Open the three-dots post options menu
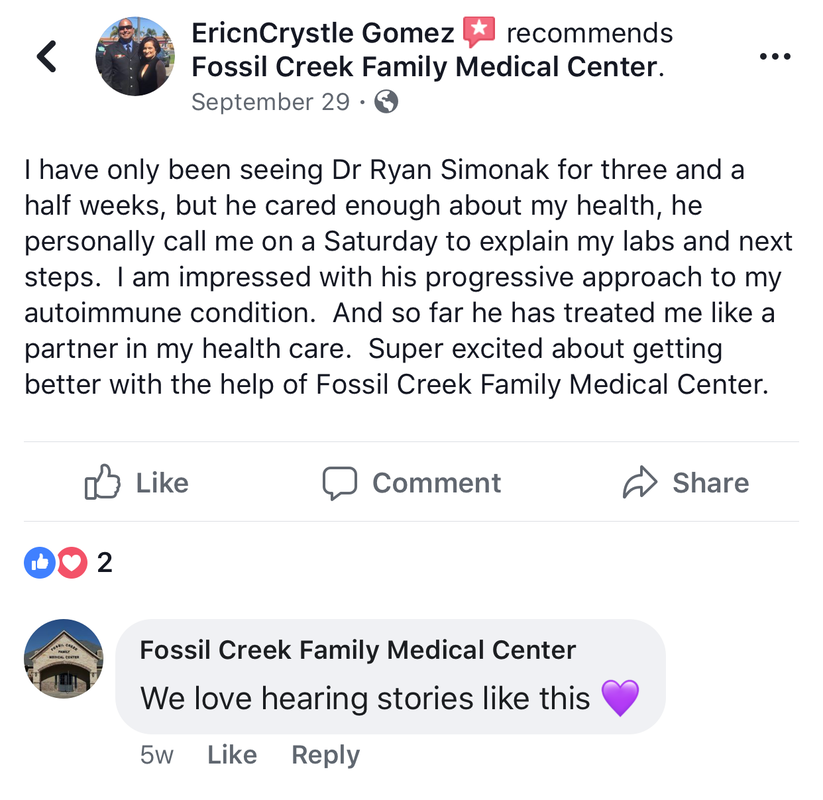This screenshot has width=823, height=800. click(x=775, y=56)
